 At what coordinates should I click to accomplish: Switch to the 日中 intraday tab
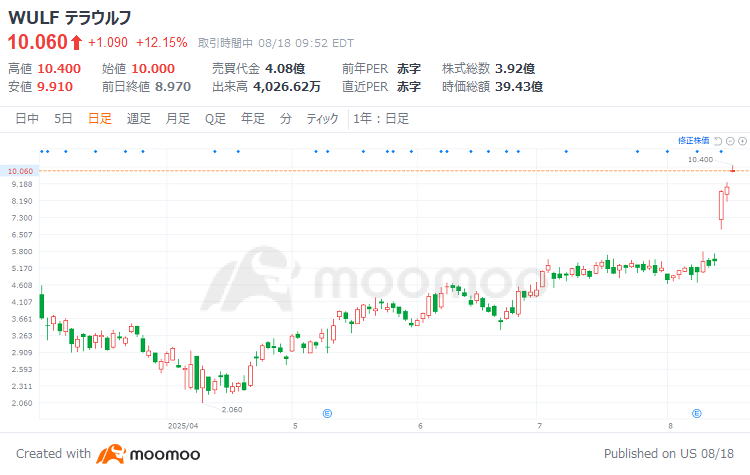27,119
